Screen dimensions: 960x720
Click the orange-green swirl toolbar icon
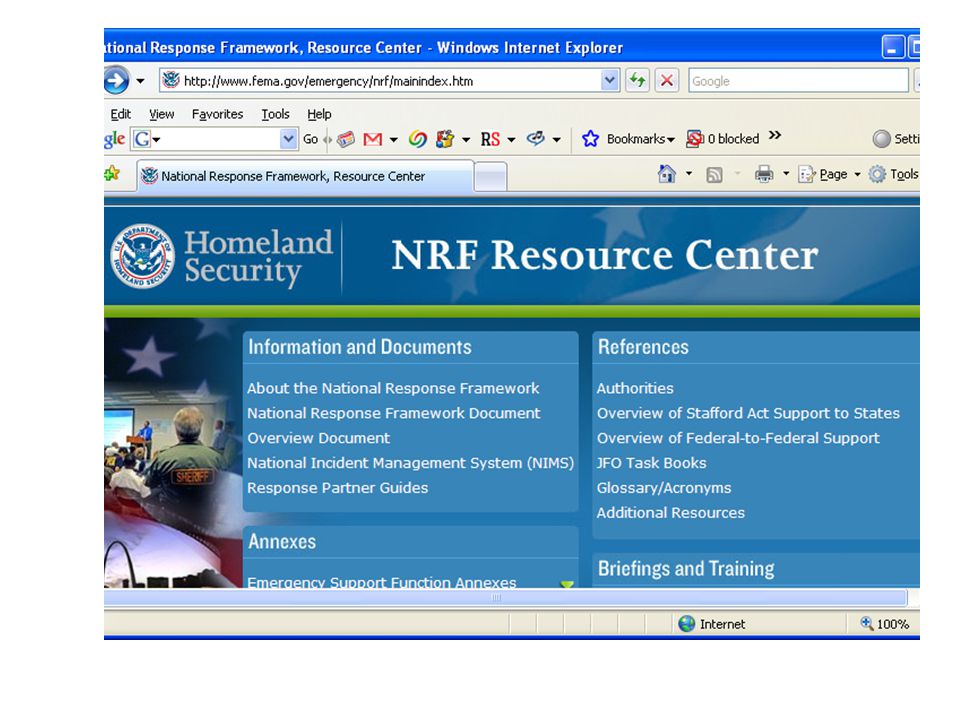click(x=418, y=140)
